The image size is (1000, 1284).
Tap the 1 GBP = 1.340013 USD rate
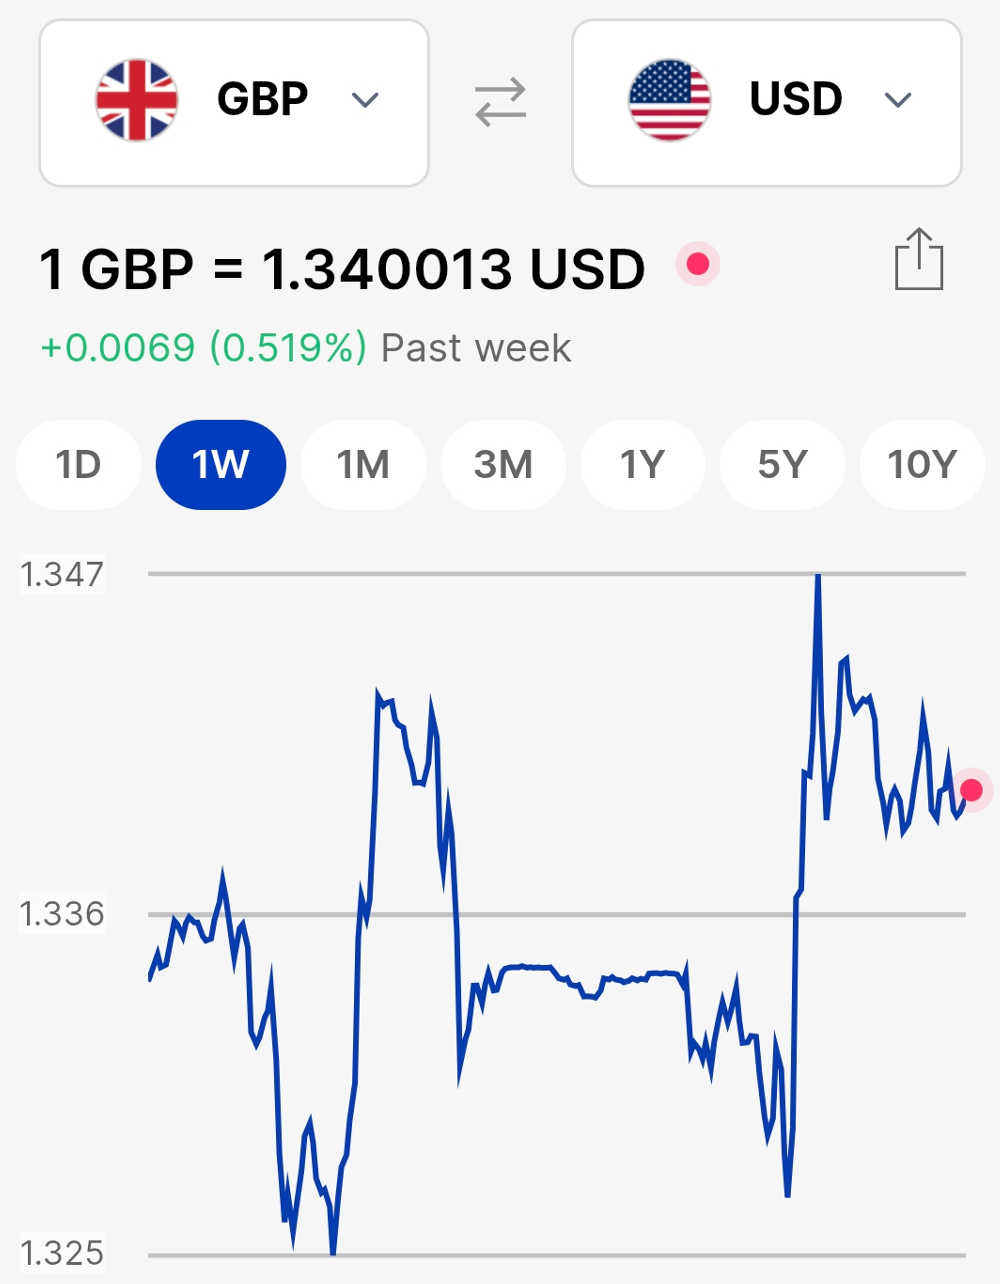(x=342, y=270)
